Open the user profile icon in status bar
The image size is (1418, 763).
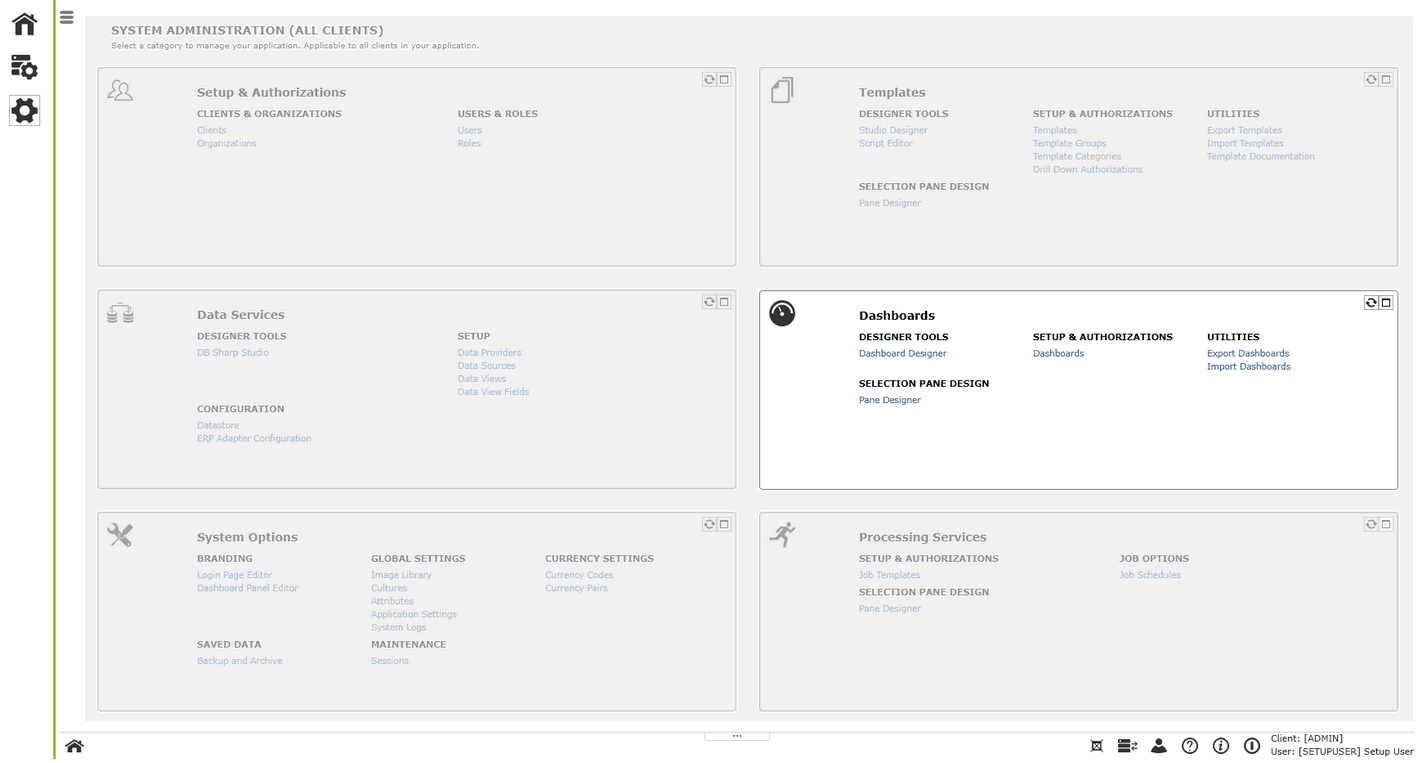1159,746
